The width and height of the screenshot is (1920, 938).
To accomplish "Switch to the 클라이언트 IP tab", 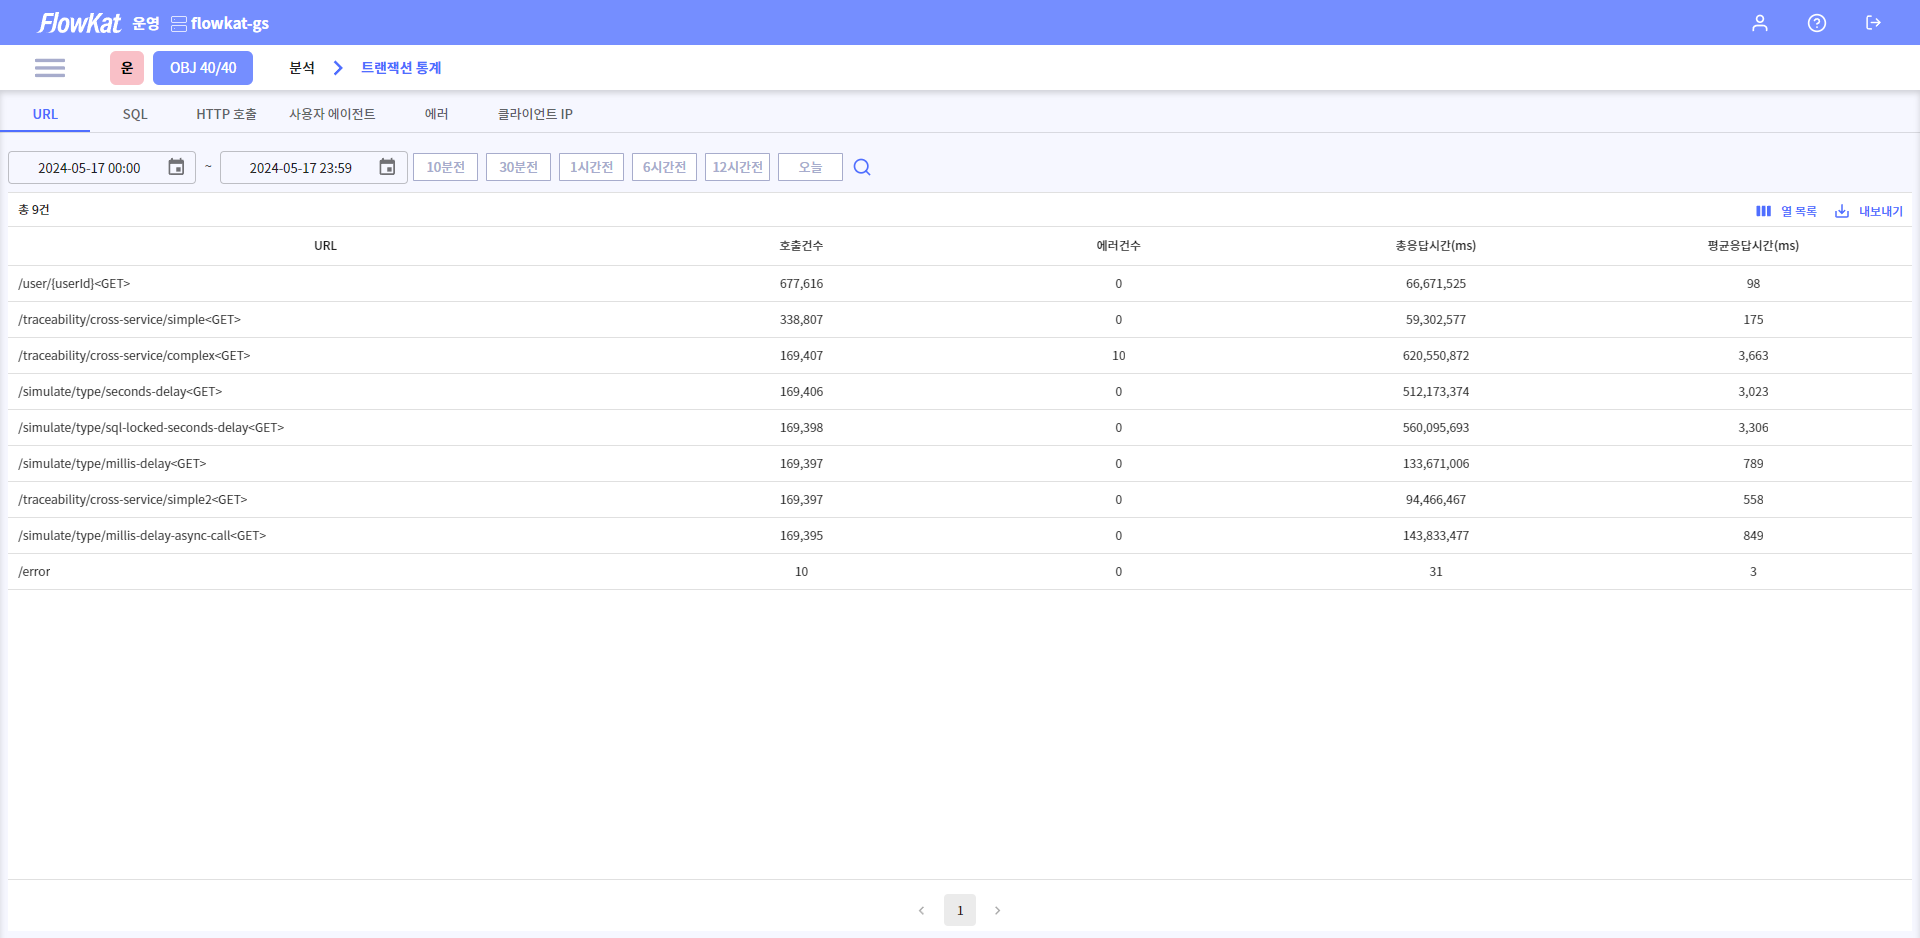I will [x=535, y=114].
